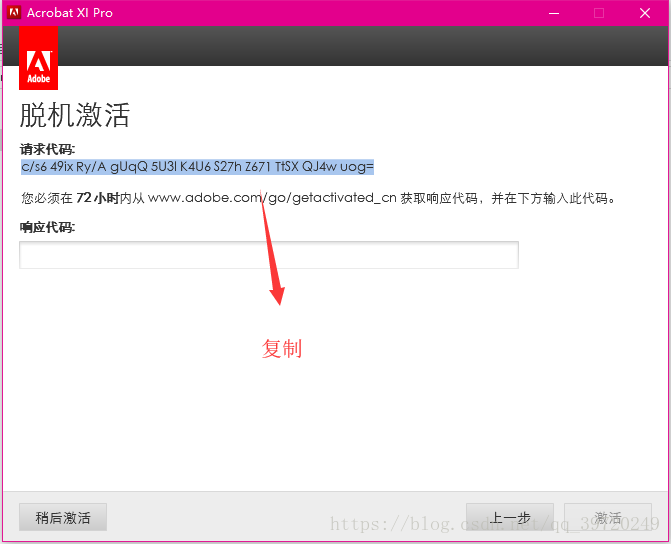Go back with the 上一步 button

coord(510,517)
